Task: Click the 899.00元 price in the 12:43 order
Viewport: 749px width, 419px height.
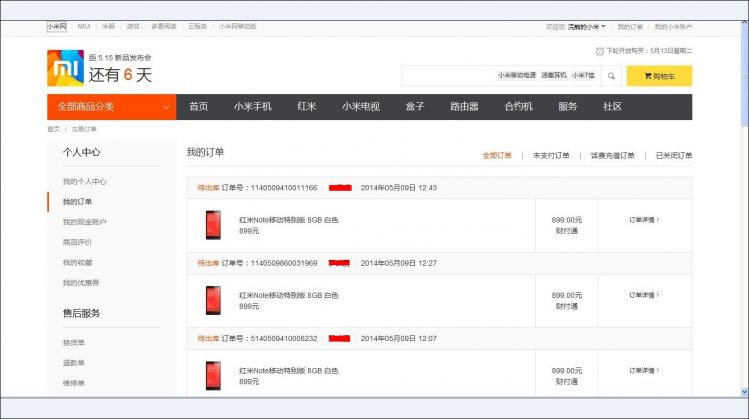Action: coord(567,220)
